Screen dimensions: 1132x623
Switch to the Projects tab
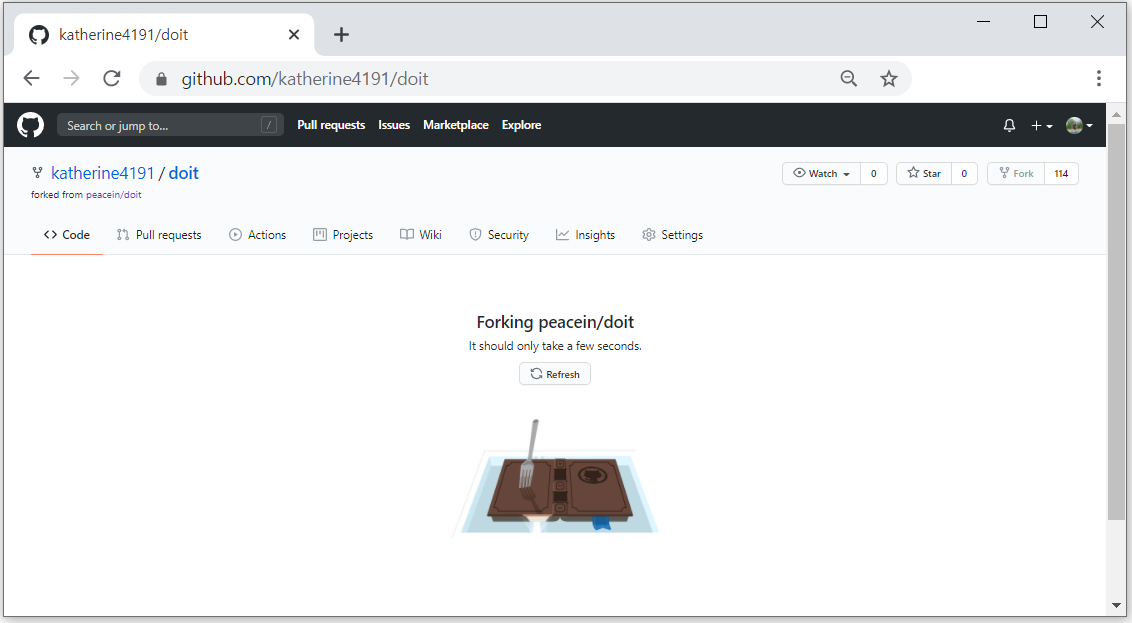tap(343, 235)
